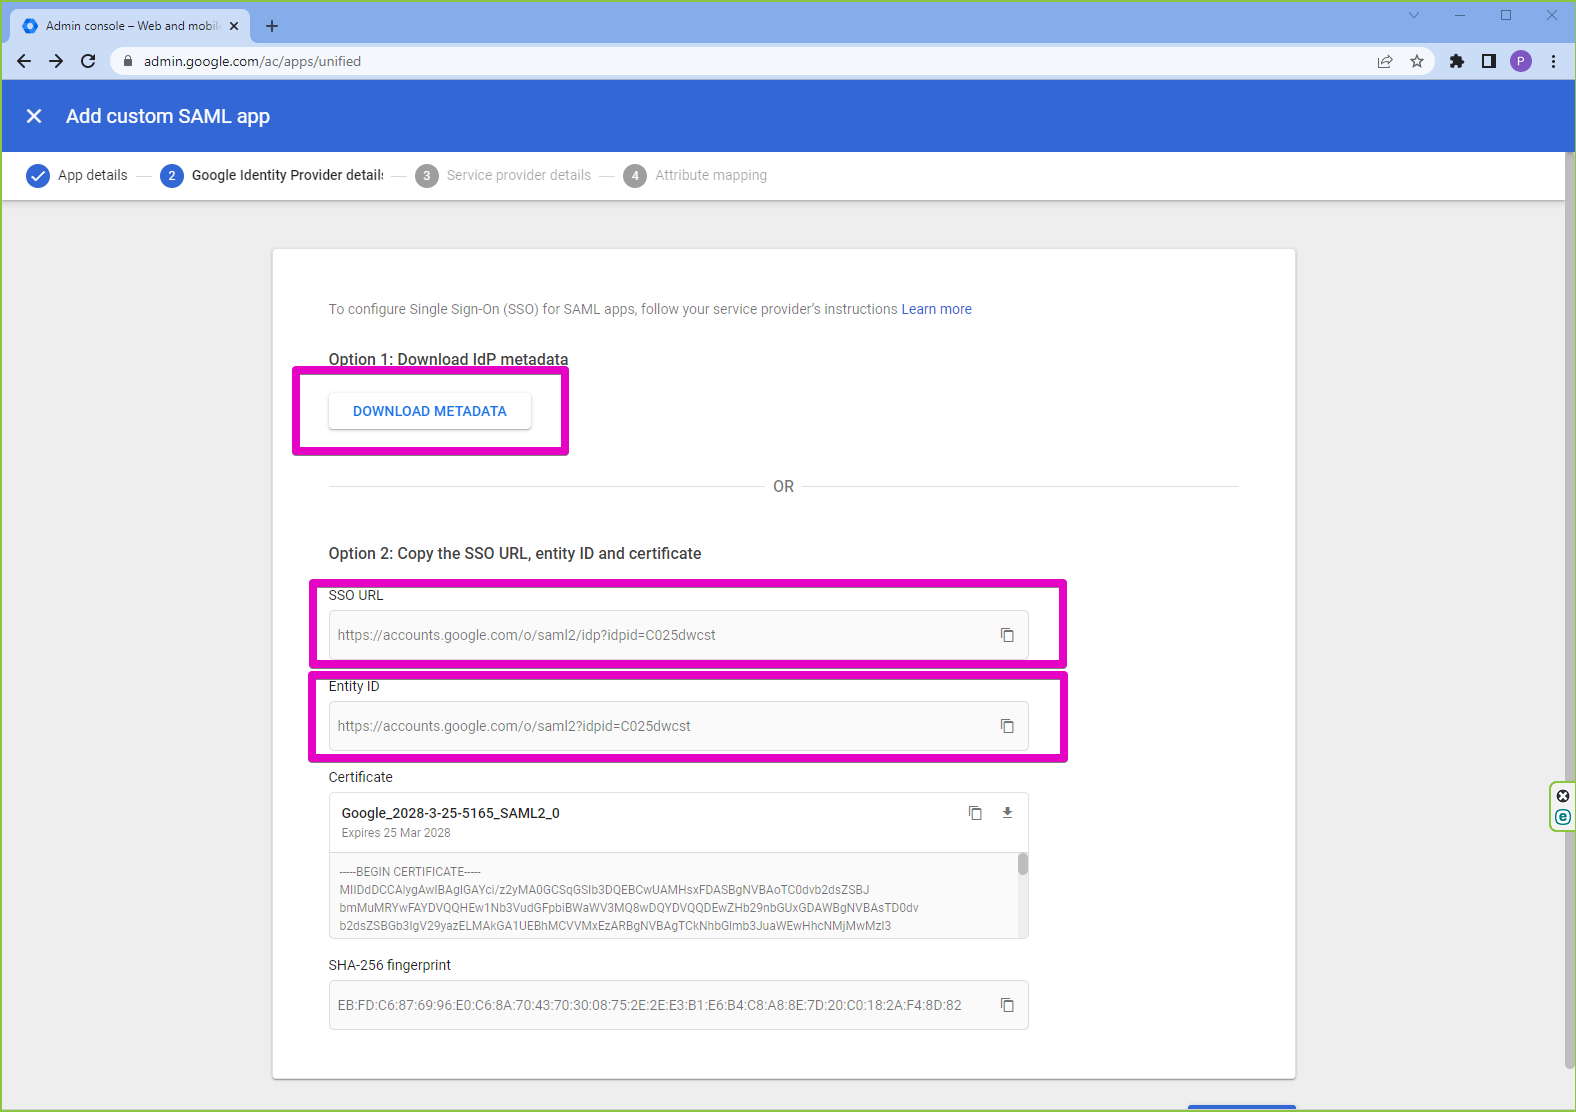Open the Learn more link

click(x=936, y=309)
